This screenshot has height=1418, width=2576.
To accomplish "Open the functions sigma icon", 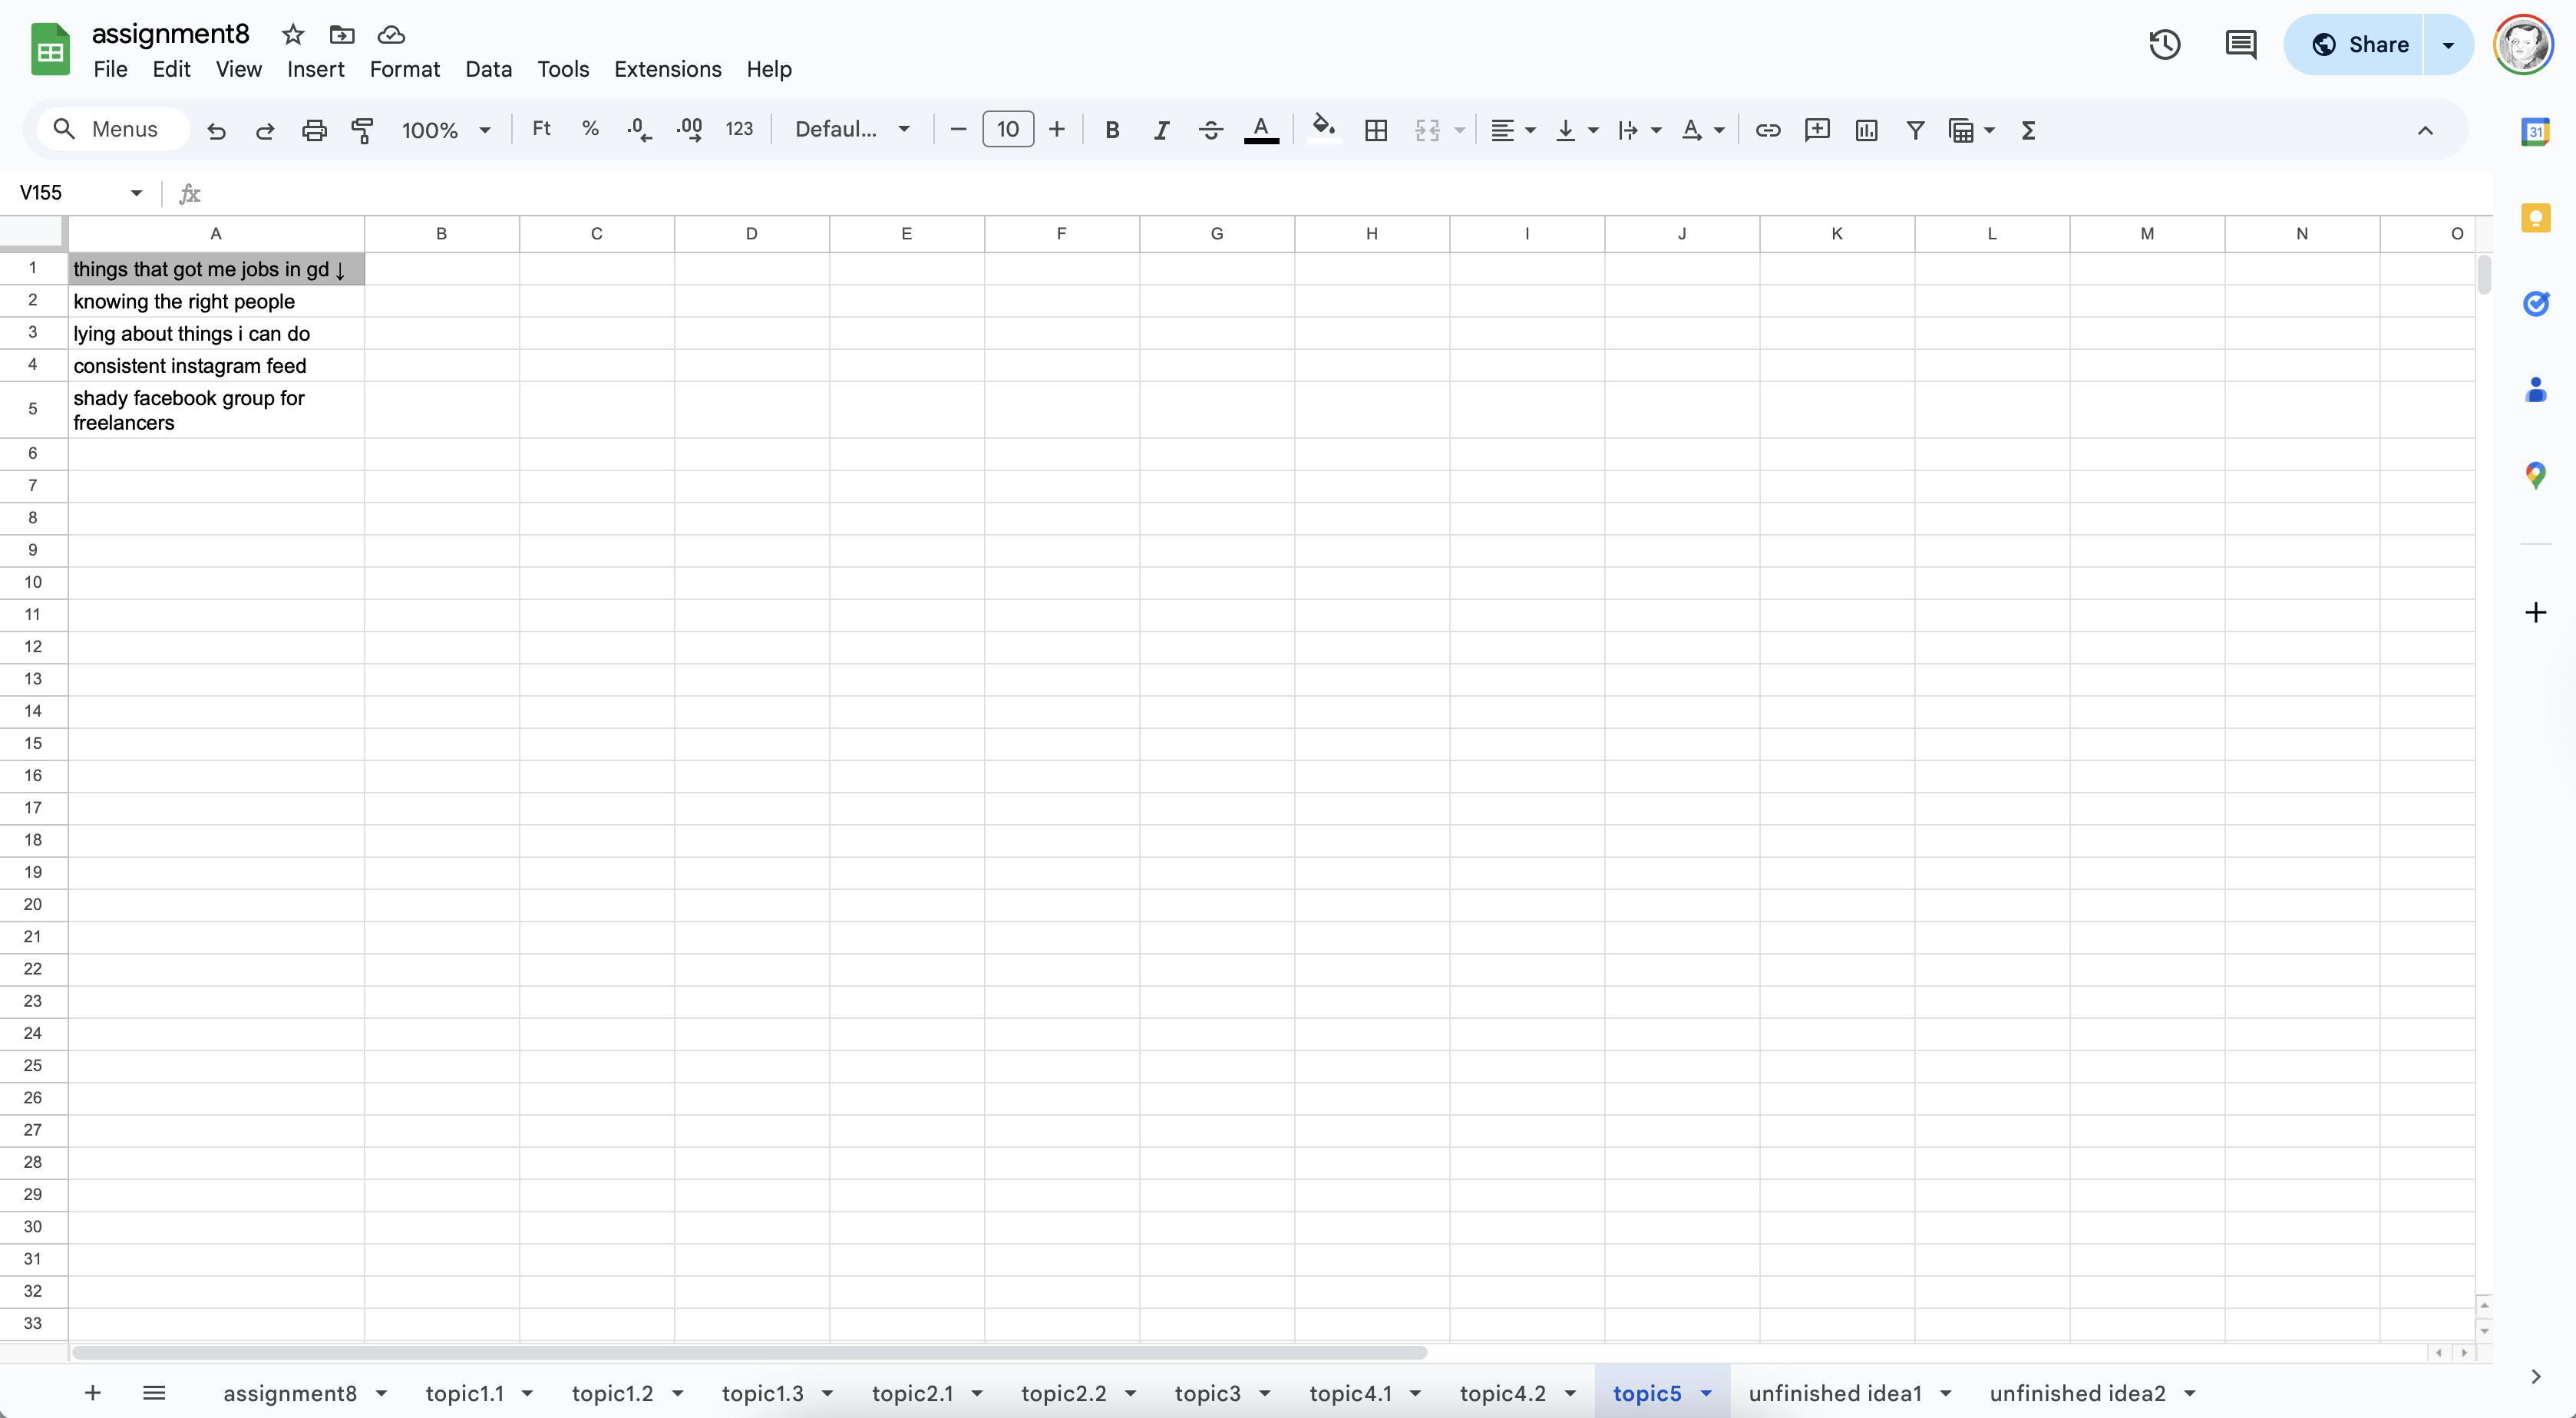I will coord(2028,130).
